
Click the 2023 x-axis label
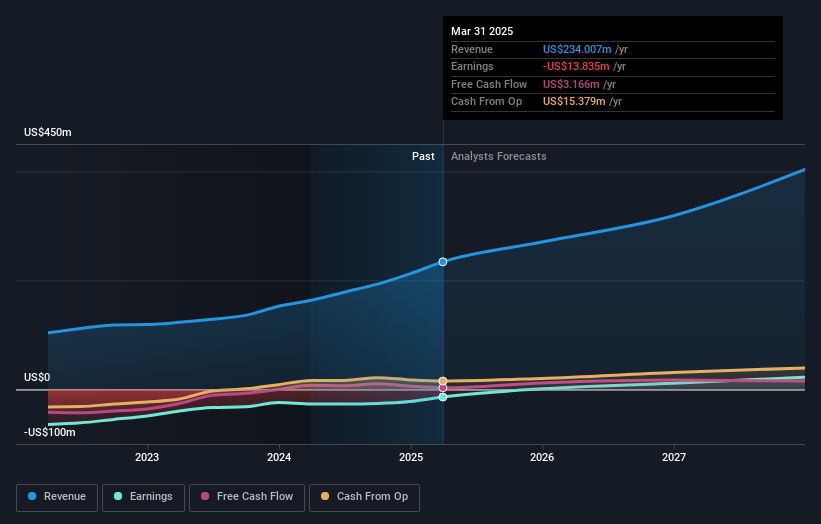tap(147, 457)
